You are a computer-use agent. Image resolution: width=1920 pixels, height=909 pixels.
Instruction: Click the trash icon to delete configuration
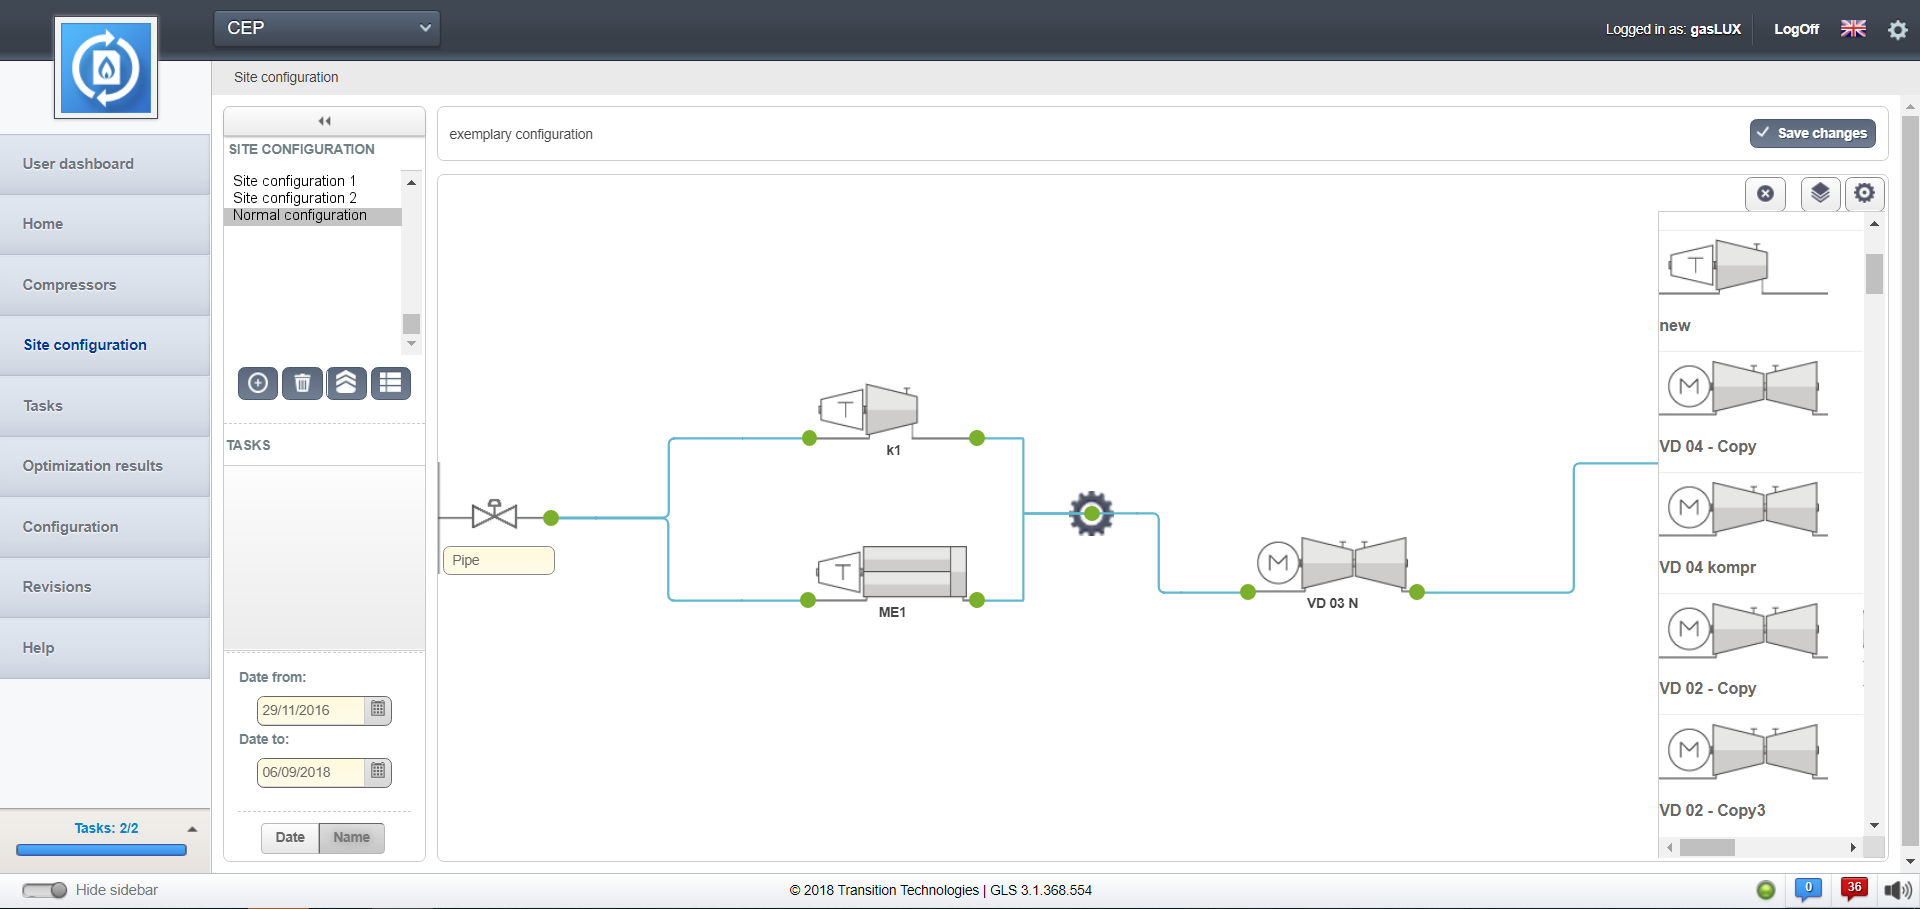tap(302, 383)
